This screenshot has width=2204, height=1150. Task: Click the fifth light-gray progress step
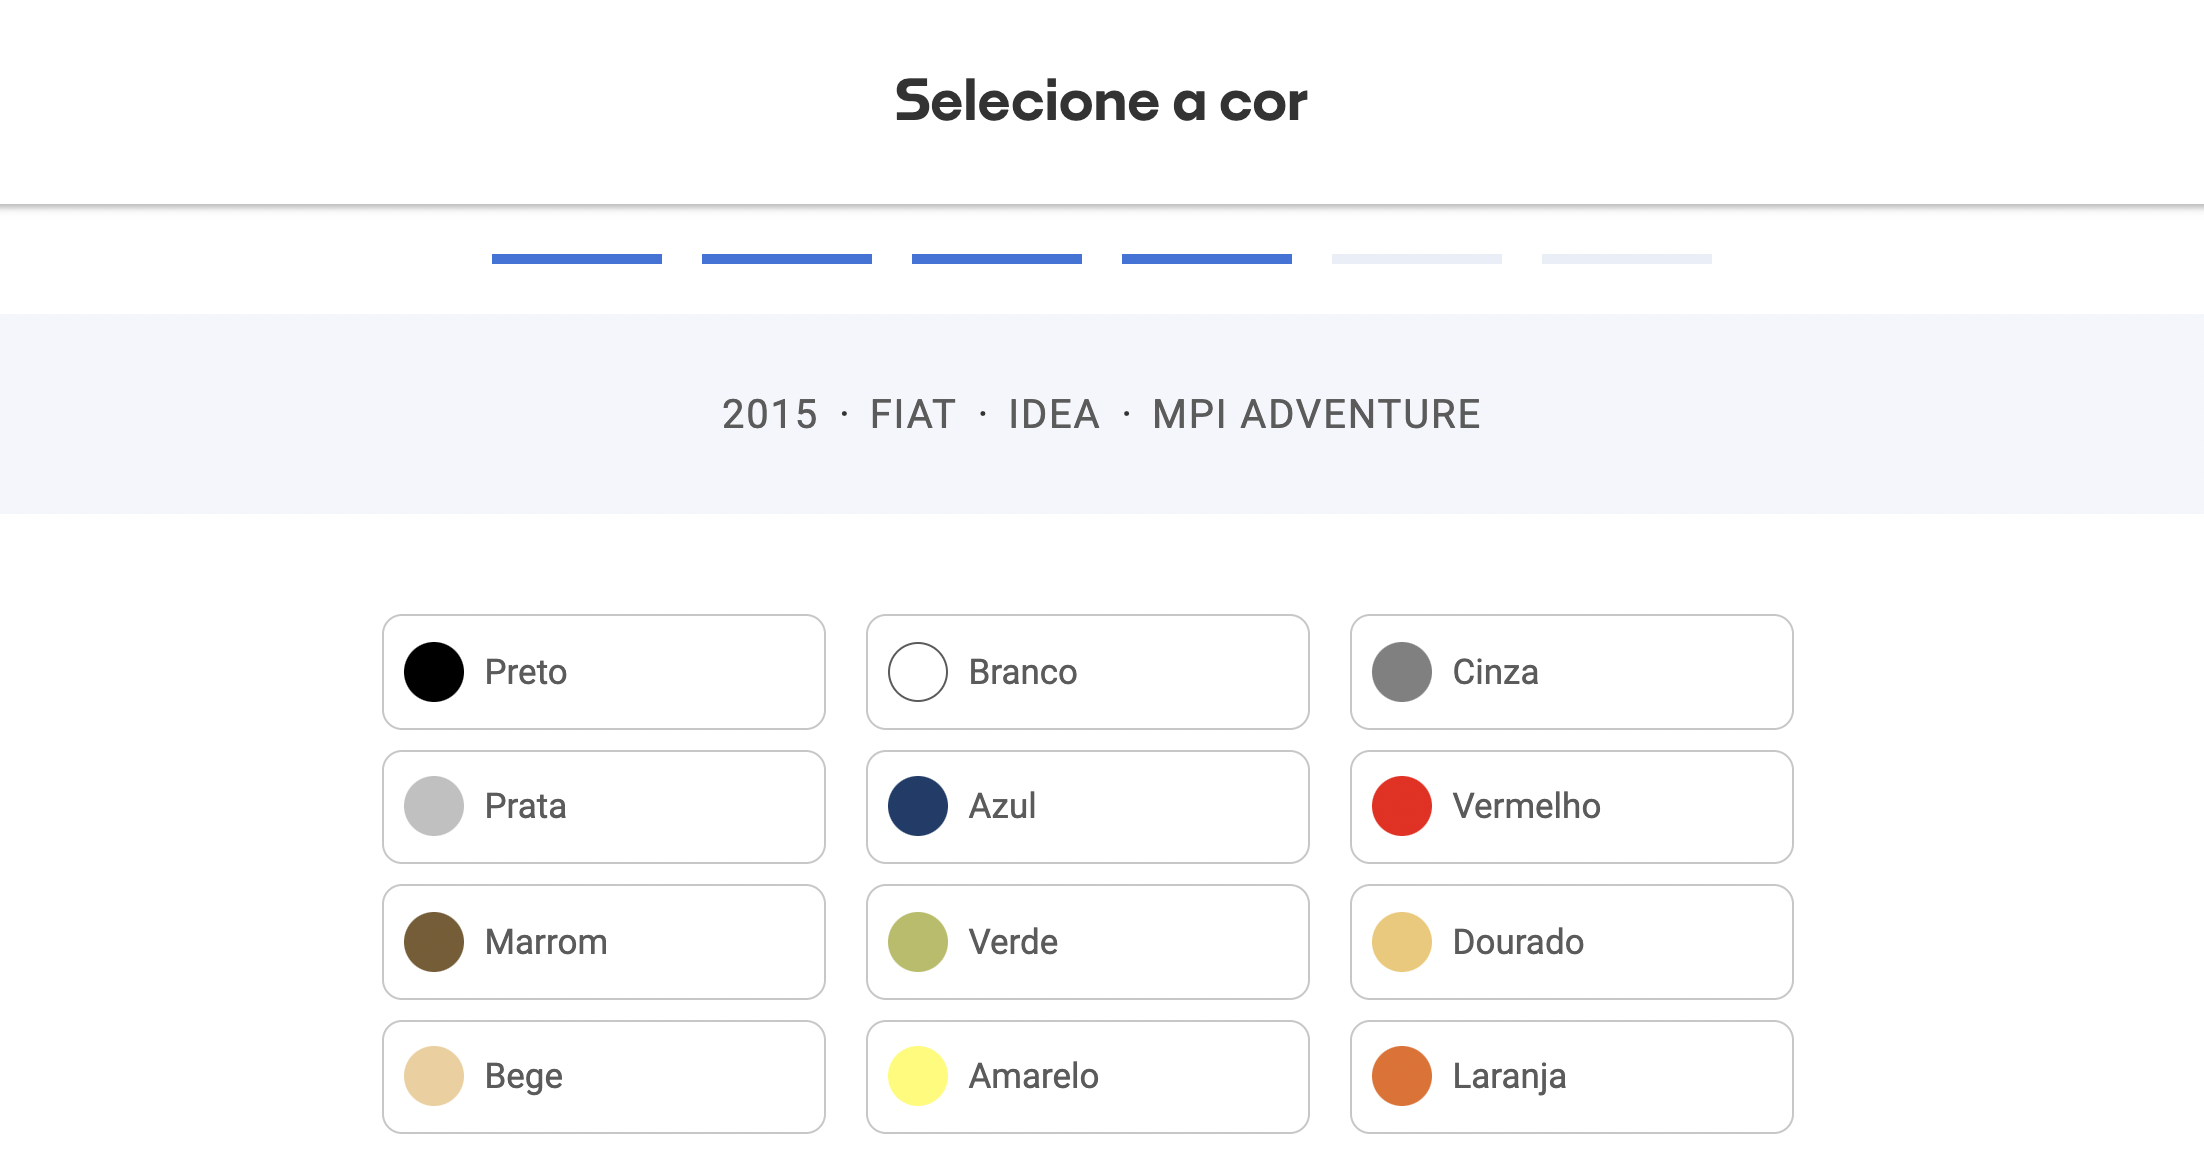1417,259
